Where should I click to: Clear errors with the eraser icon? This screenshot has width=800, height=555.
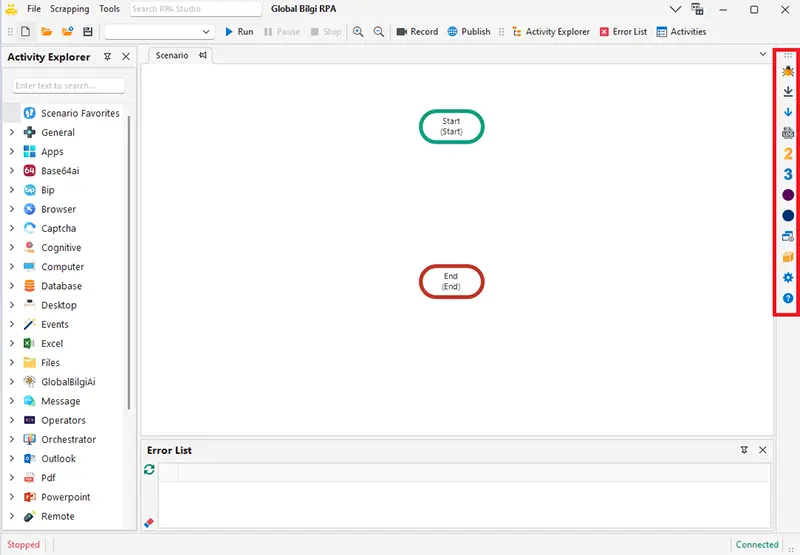click(x=148, y=523)
